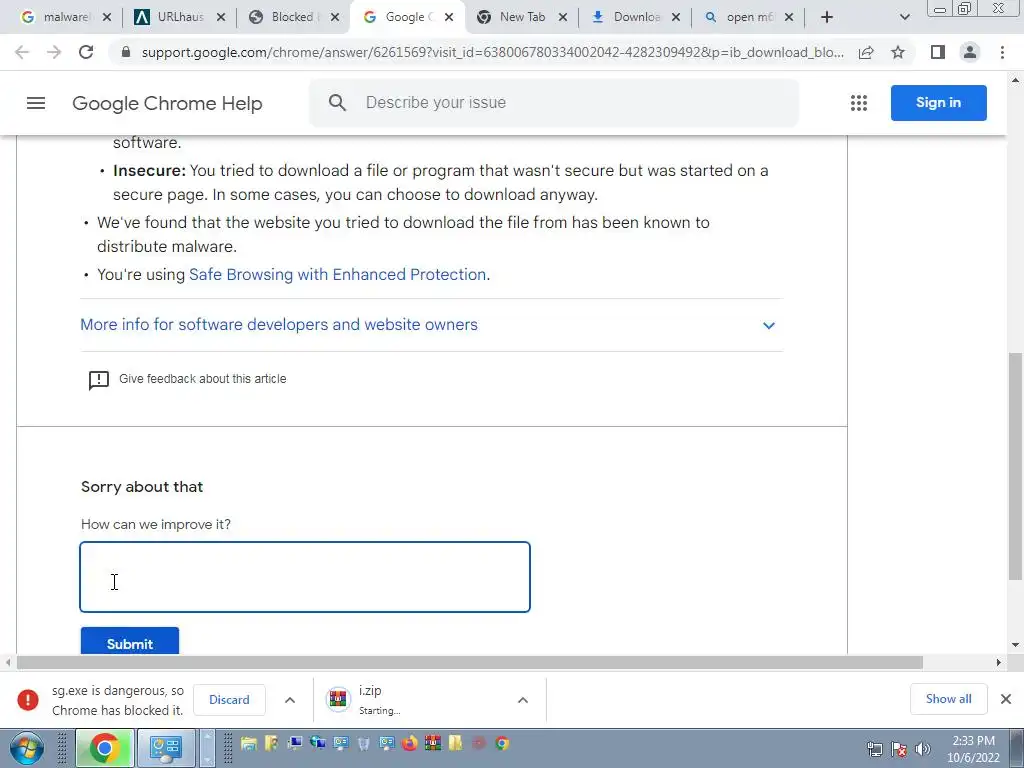Reload the current page
The height and width of the screenshot is (768, 1024).
tap(86, 52)
